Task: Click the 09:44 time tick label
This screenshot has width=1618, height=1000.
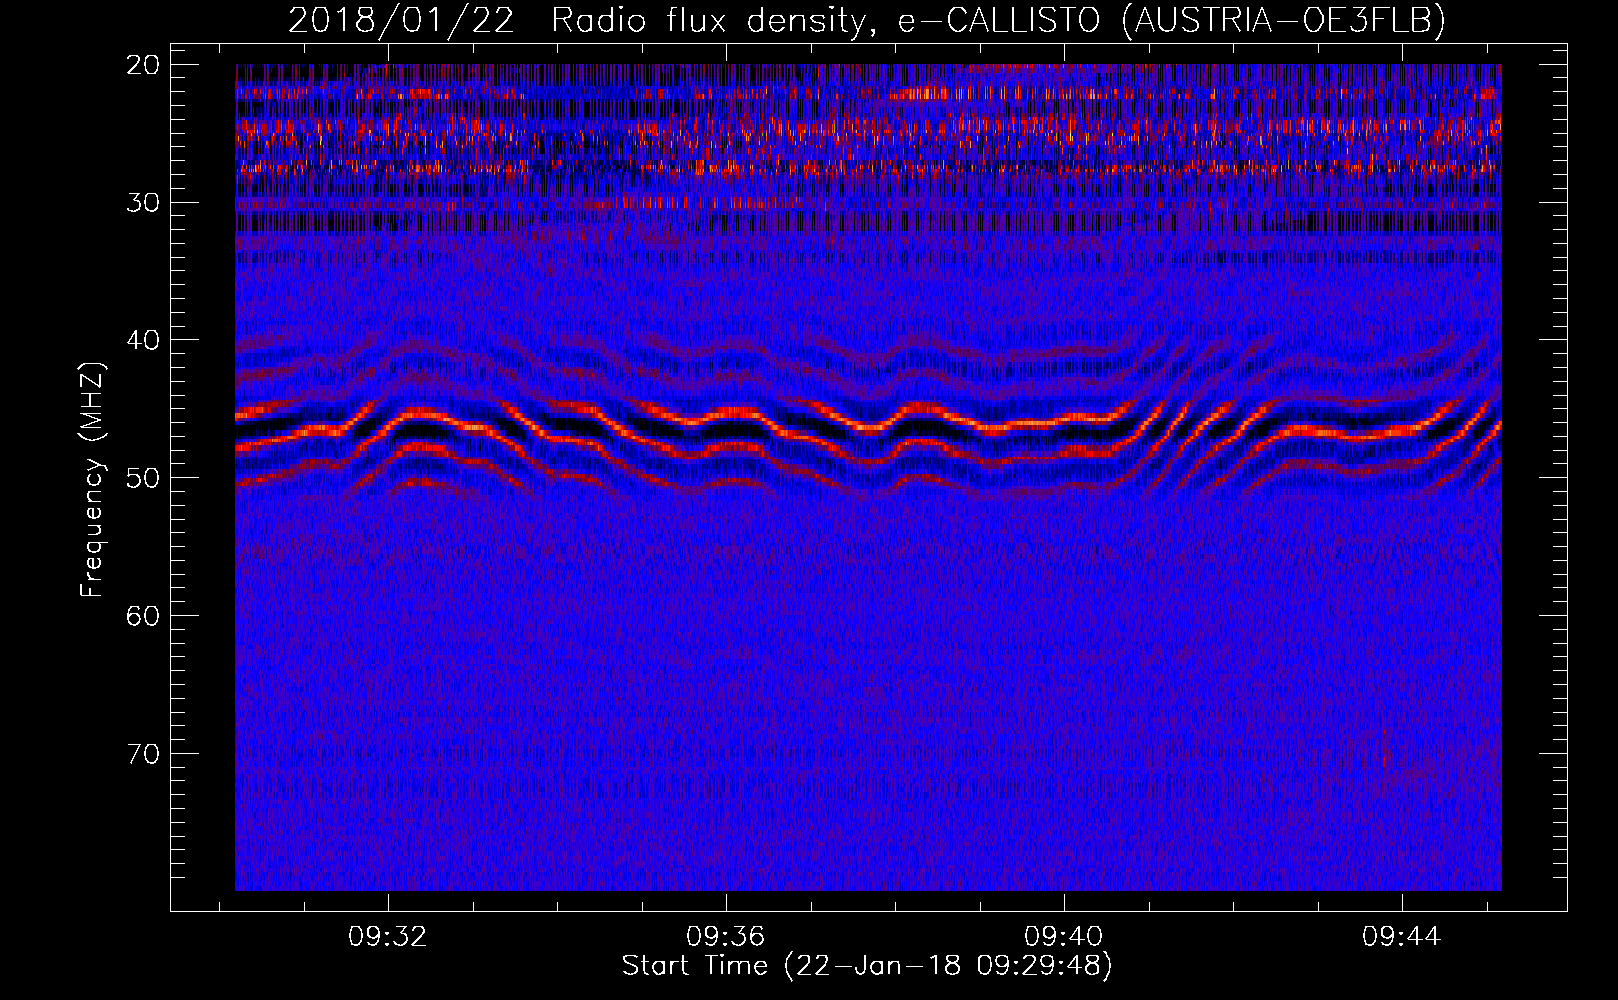Action: [x=1401, y=936]
